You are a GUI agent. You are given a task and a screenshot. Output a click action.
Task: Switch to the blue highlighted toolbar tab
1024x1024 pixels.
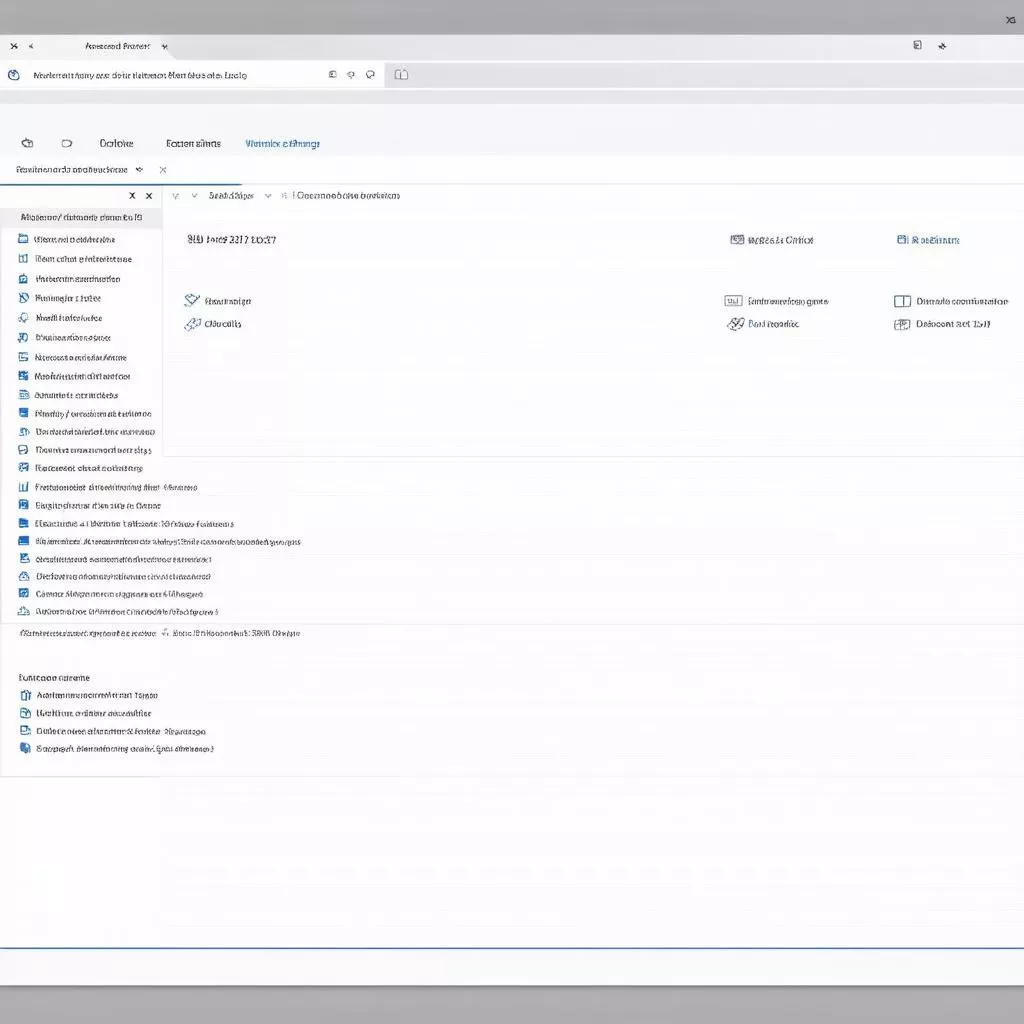(x=282, y=144)
